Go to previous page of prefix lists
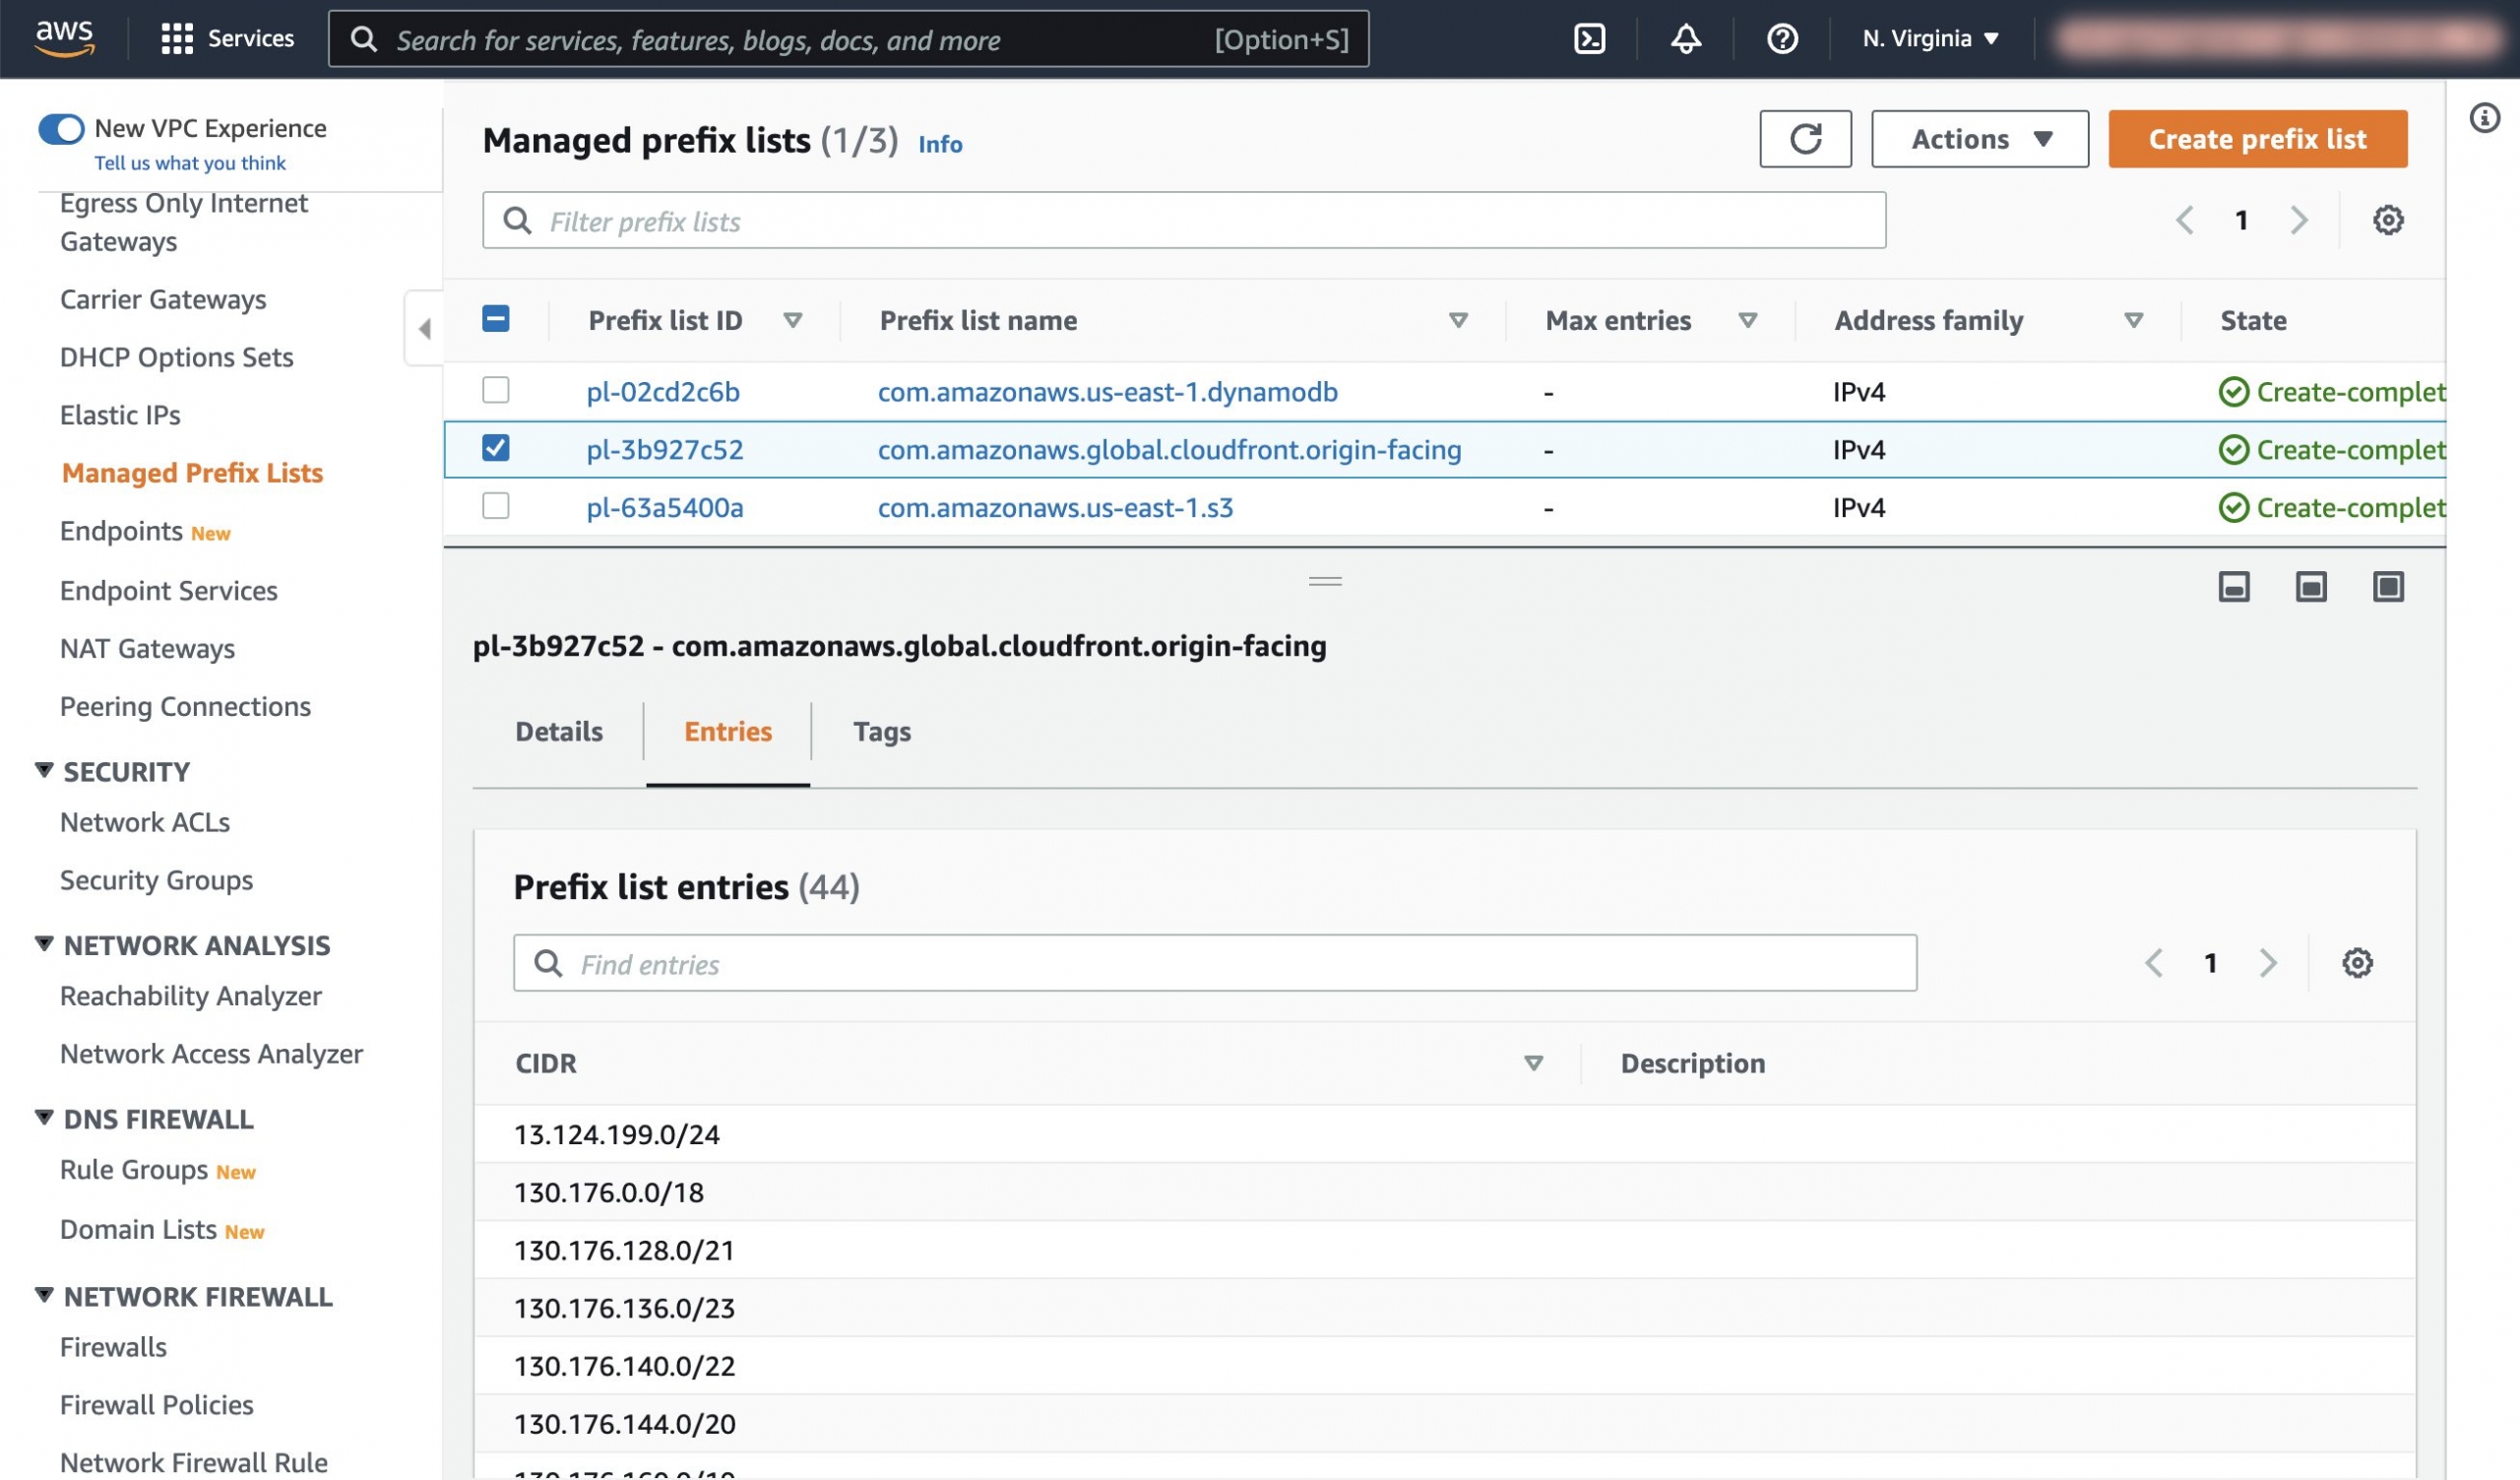 (x=2184, y=219)
